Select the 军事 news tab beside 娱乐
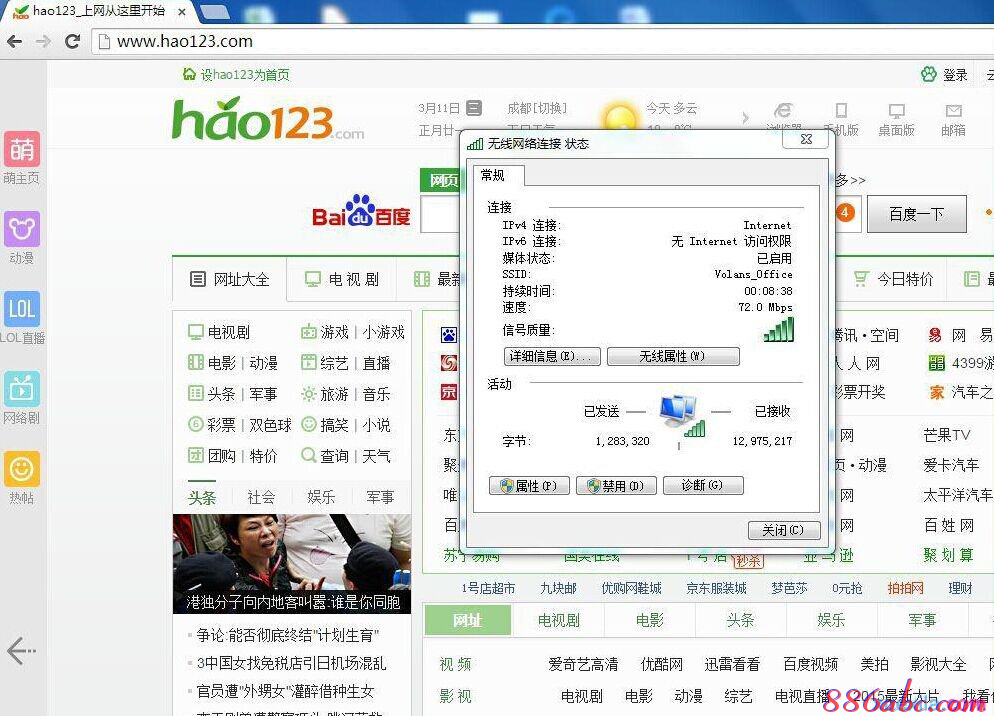The height and width of the screenshot is (716, 994). (x=380, y=497)
